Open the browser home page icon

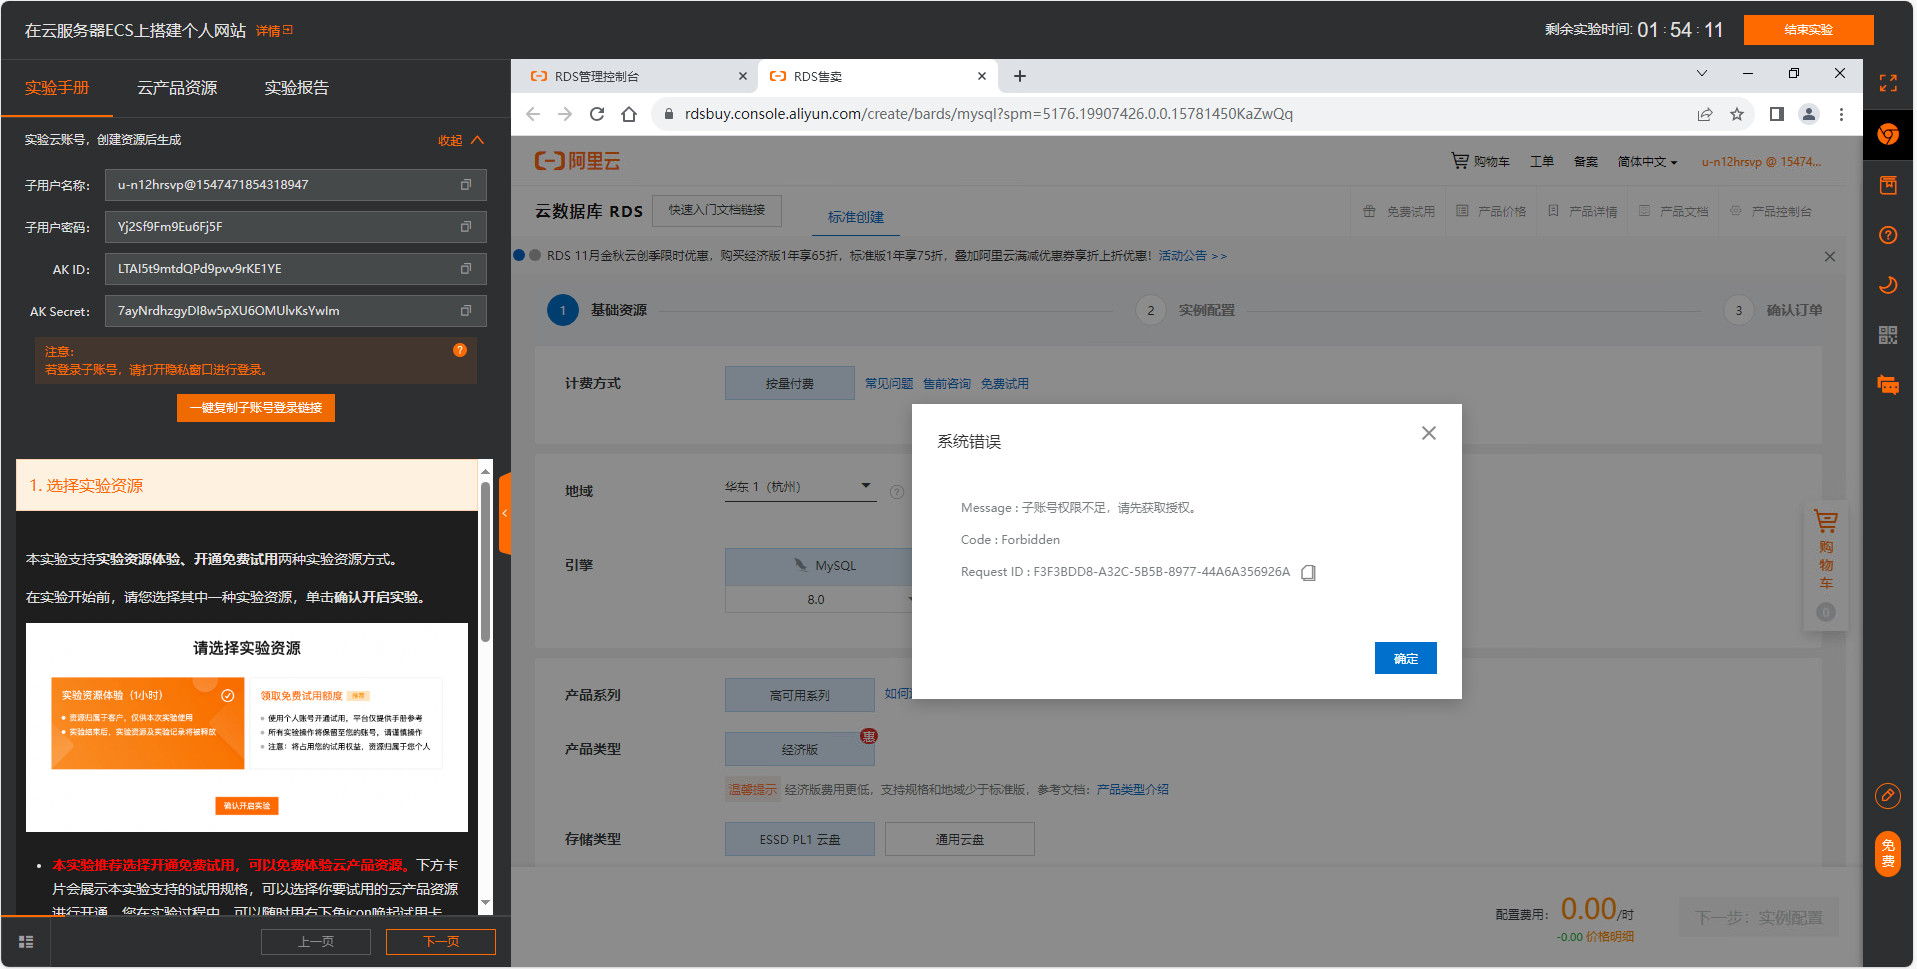click(x=629, y=114)
